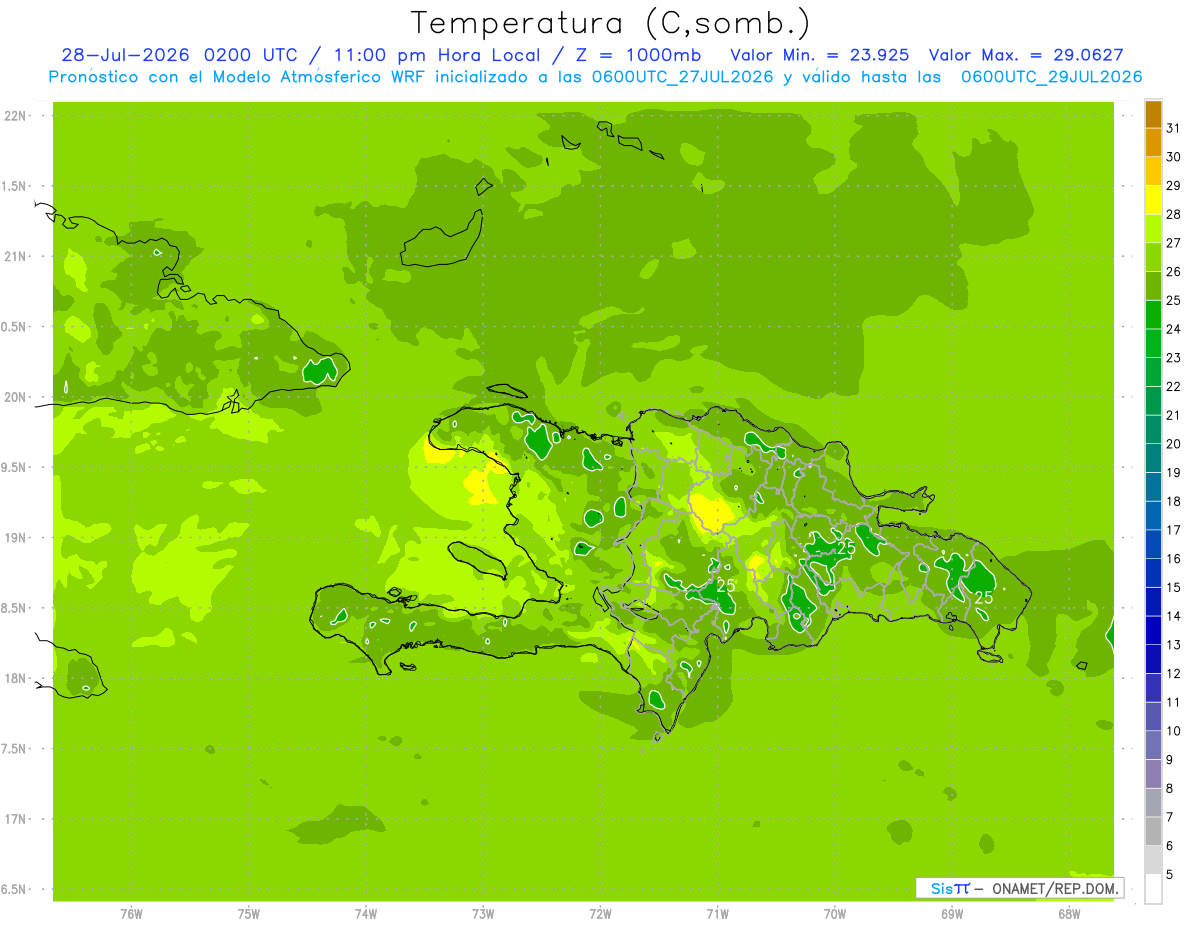Click the "20N" latitude axis label

[x=15, y=397]
